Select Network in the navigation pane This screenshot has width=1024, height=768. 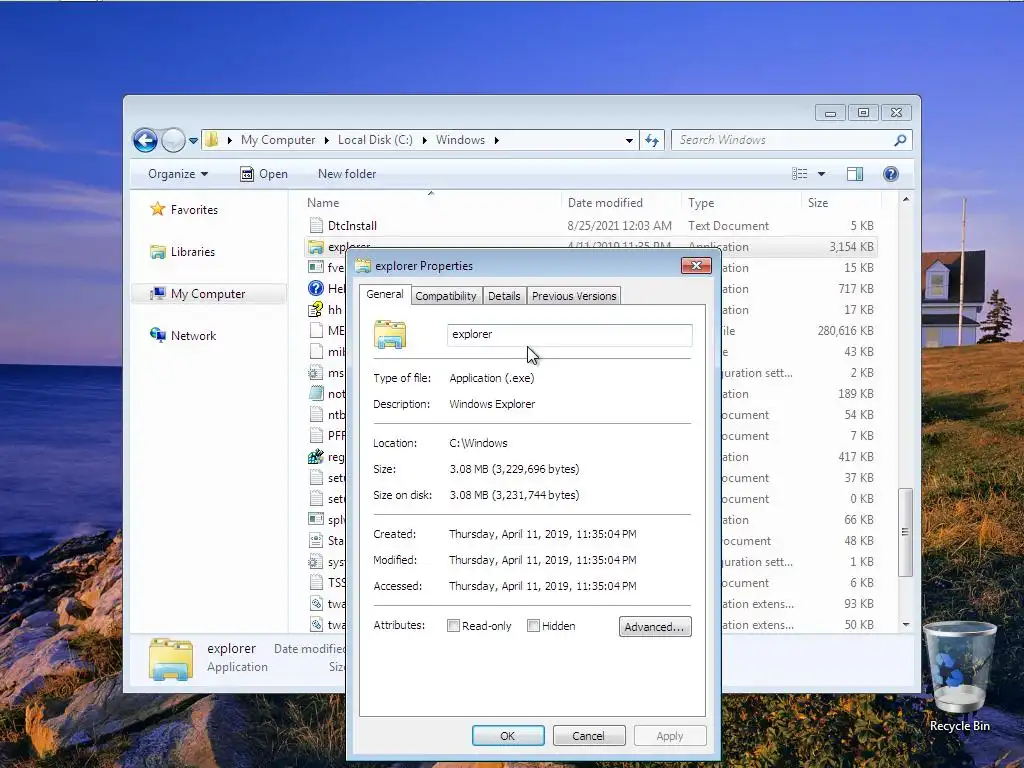pyautogui.click(x=193, y=336)
